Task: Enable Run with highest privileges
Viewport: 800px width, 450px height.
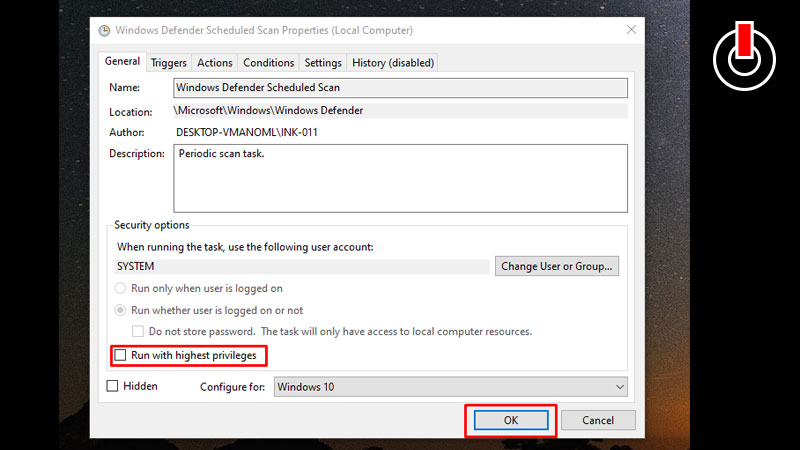Action: click(x=120, y=355)
